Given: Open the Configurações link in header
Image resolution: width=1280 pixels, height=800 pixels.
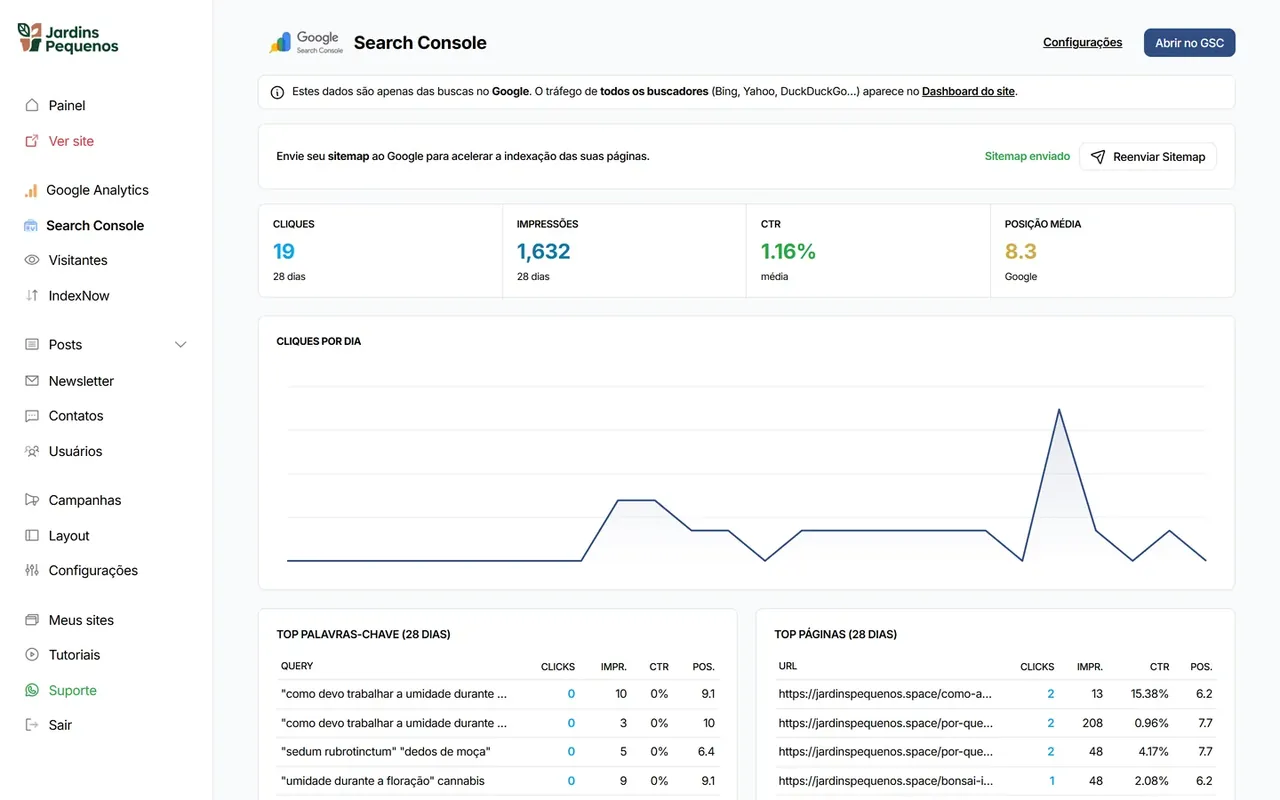Looking at the screenshot, I should click(1082, 43).
